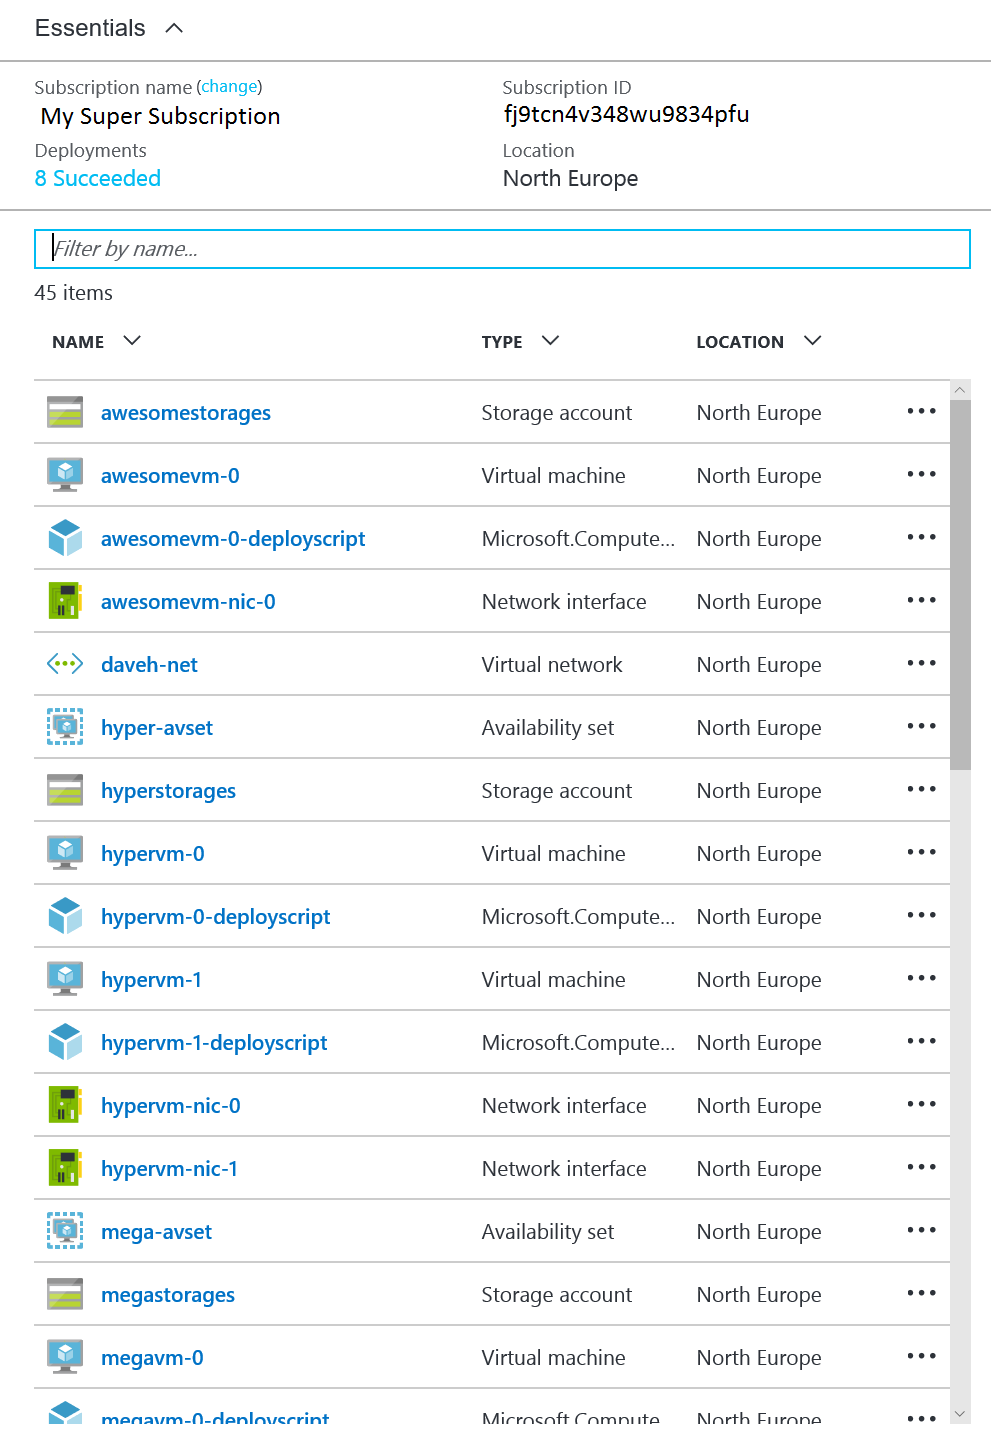
Task: Select the network interface icon for awesomevm-nic-0
Action: [64, 601]
